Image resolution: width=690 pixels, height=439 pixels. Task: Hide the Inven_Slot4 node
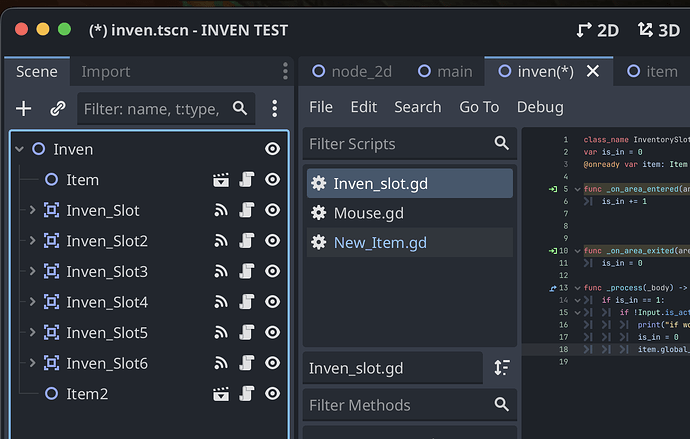click(272, 302)
